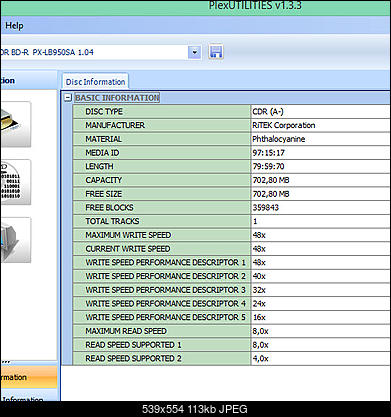Select the READ SPEED SUPPORTED 2 row

point(232,359)
